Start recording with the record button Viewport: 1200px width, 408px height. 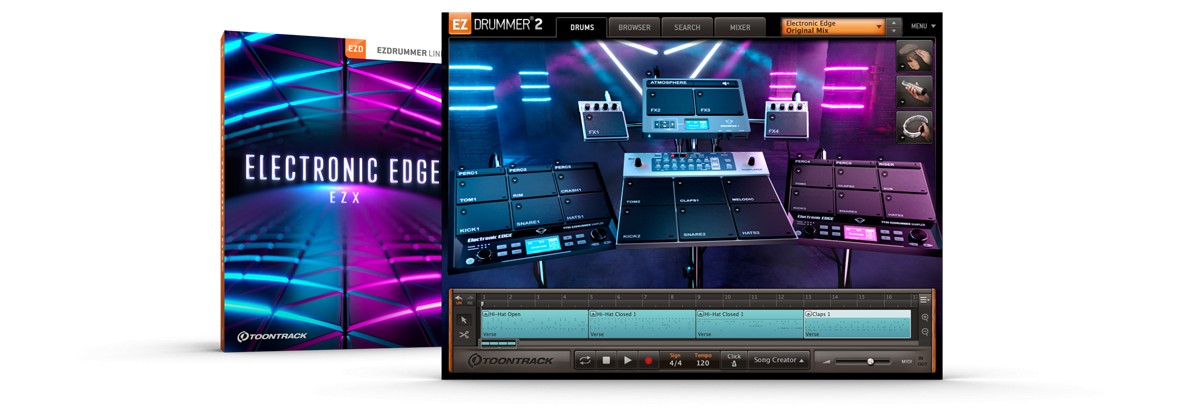coord(648,360)
